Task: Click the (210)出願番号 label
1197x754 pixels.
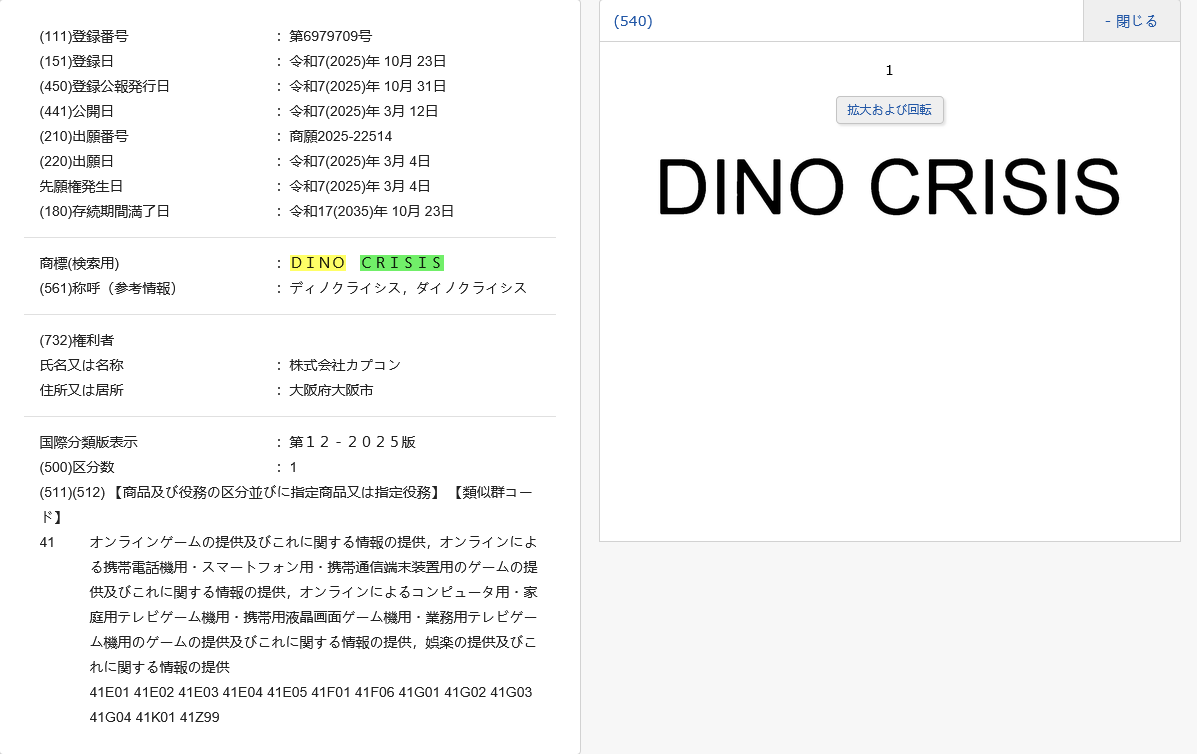Action: pos(84,137)
